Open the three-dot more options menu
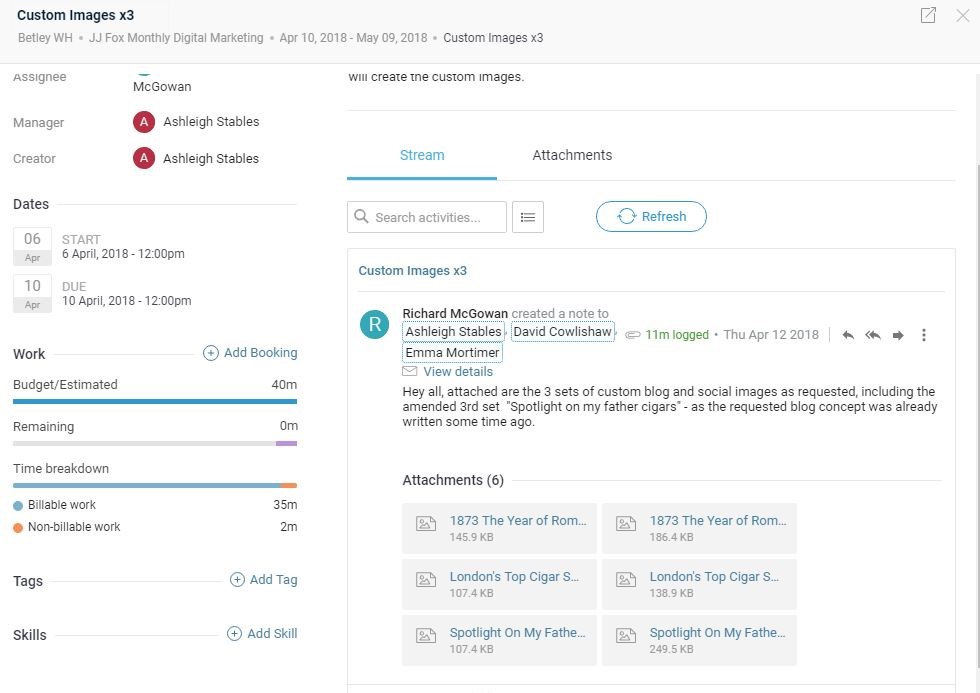Viewport: 980px width, 693px height. [924, 335]
